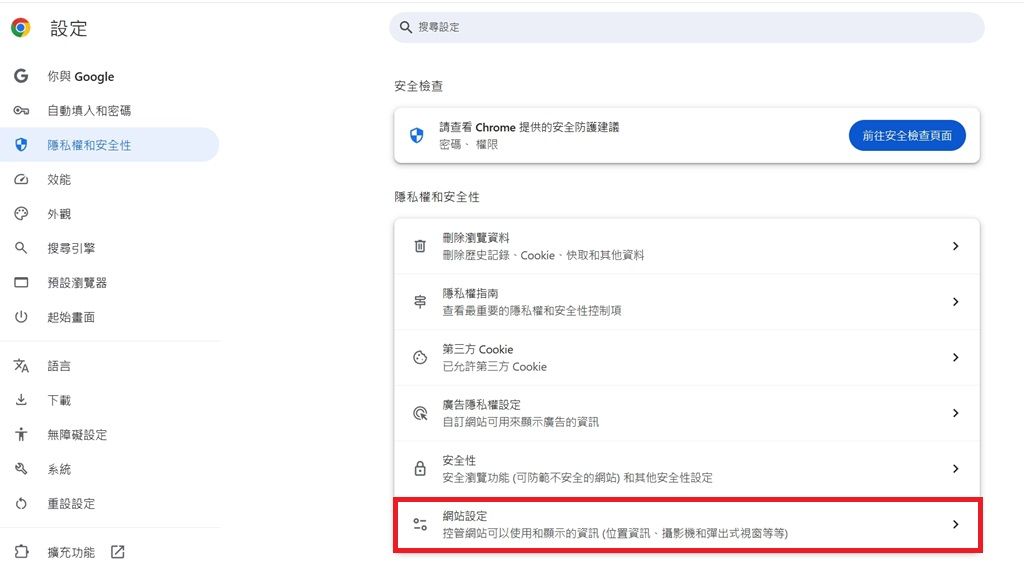Open the 重設設定 sidebar entry
Image resolution: width=1024 pixels, height=572 pixels.
pyautogui.click(x=71, y=504)
